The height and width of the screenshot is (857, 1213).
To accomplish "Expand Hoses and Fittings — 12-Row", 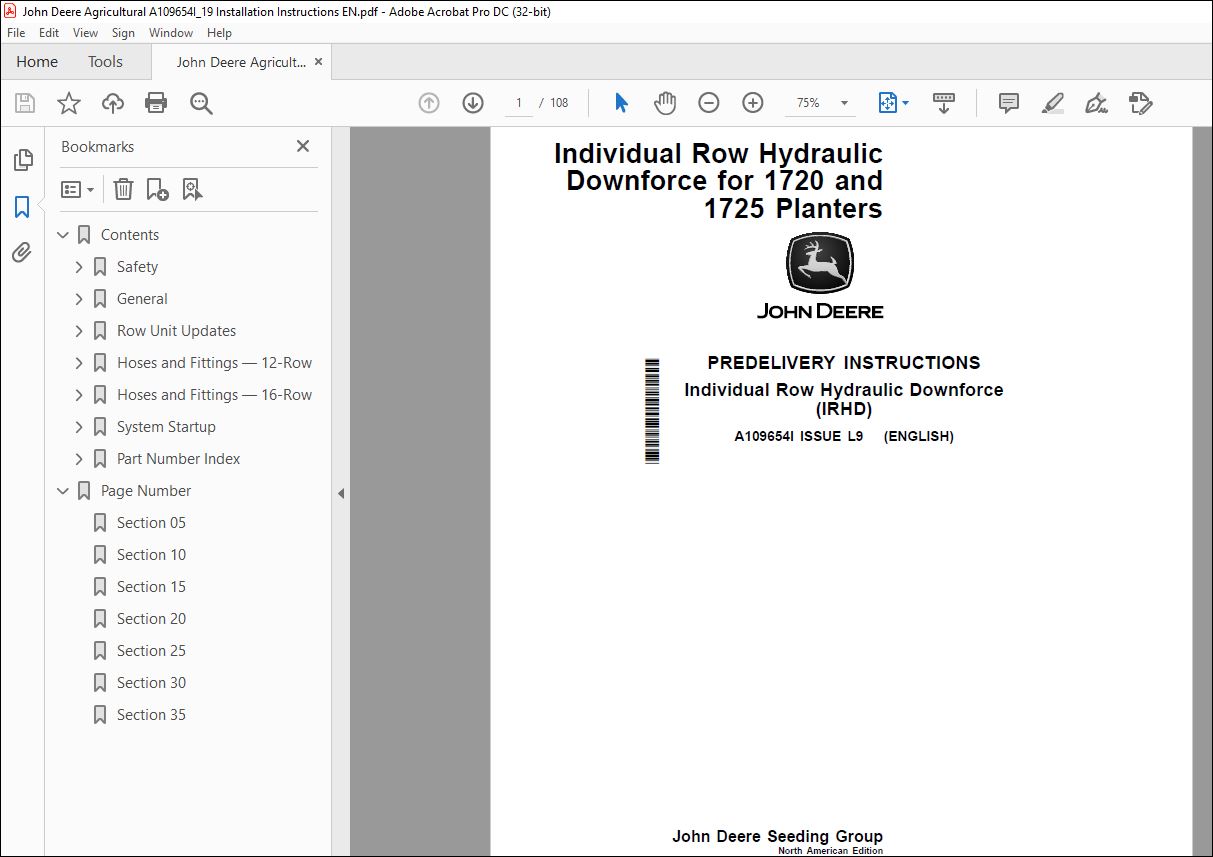I will coord(79,363).
